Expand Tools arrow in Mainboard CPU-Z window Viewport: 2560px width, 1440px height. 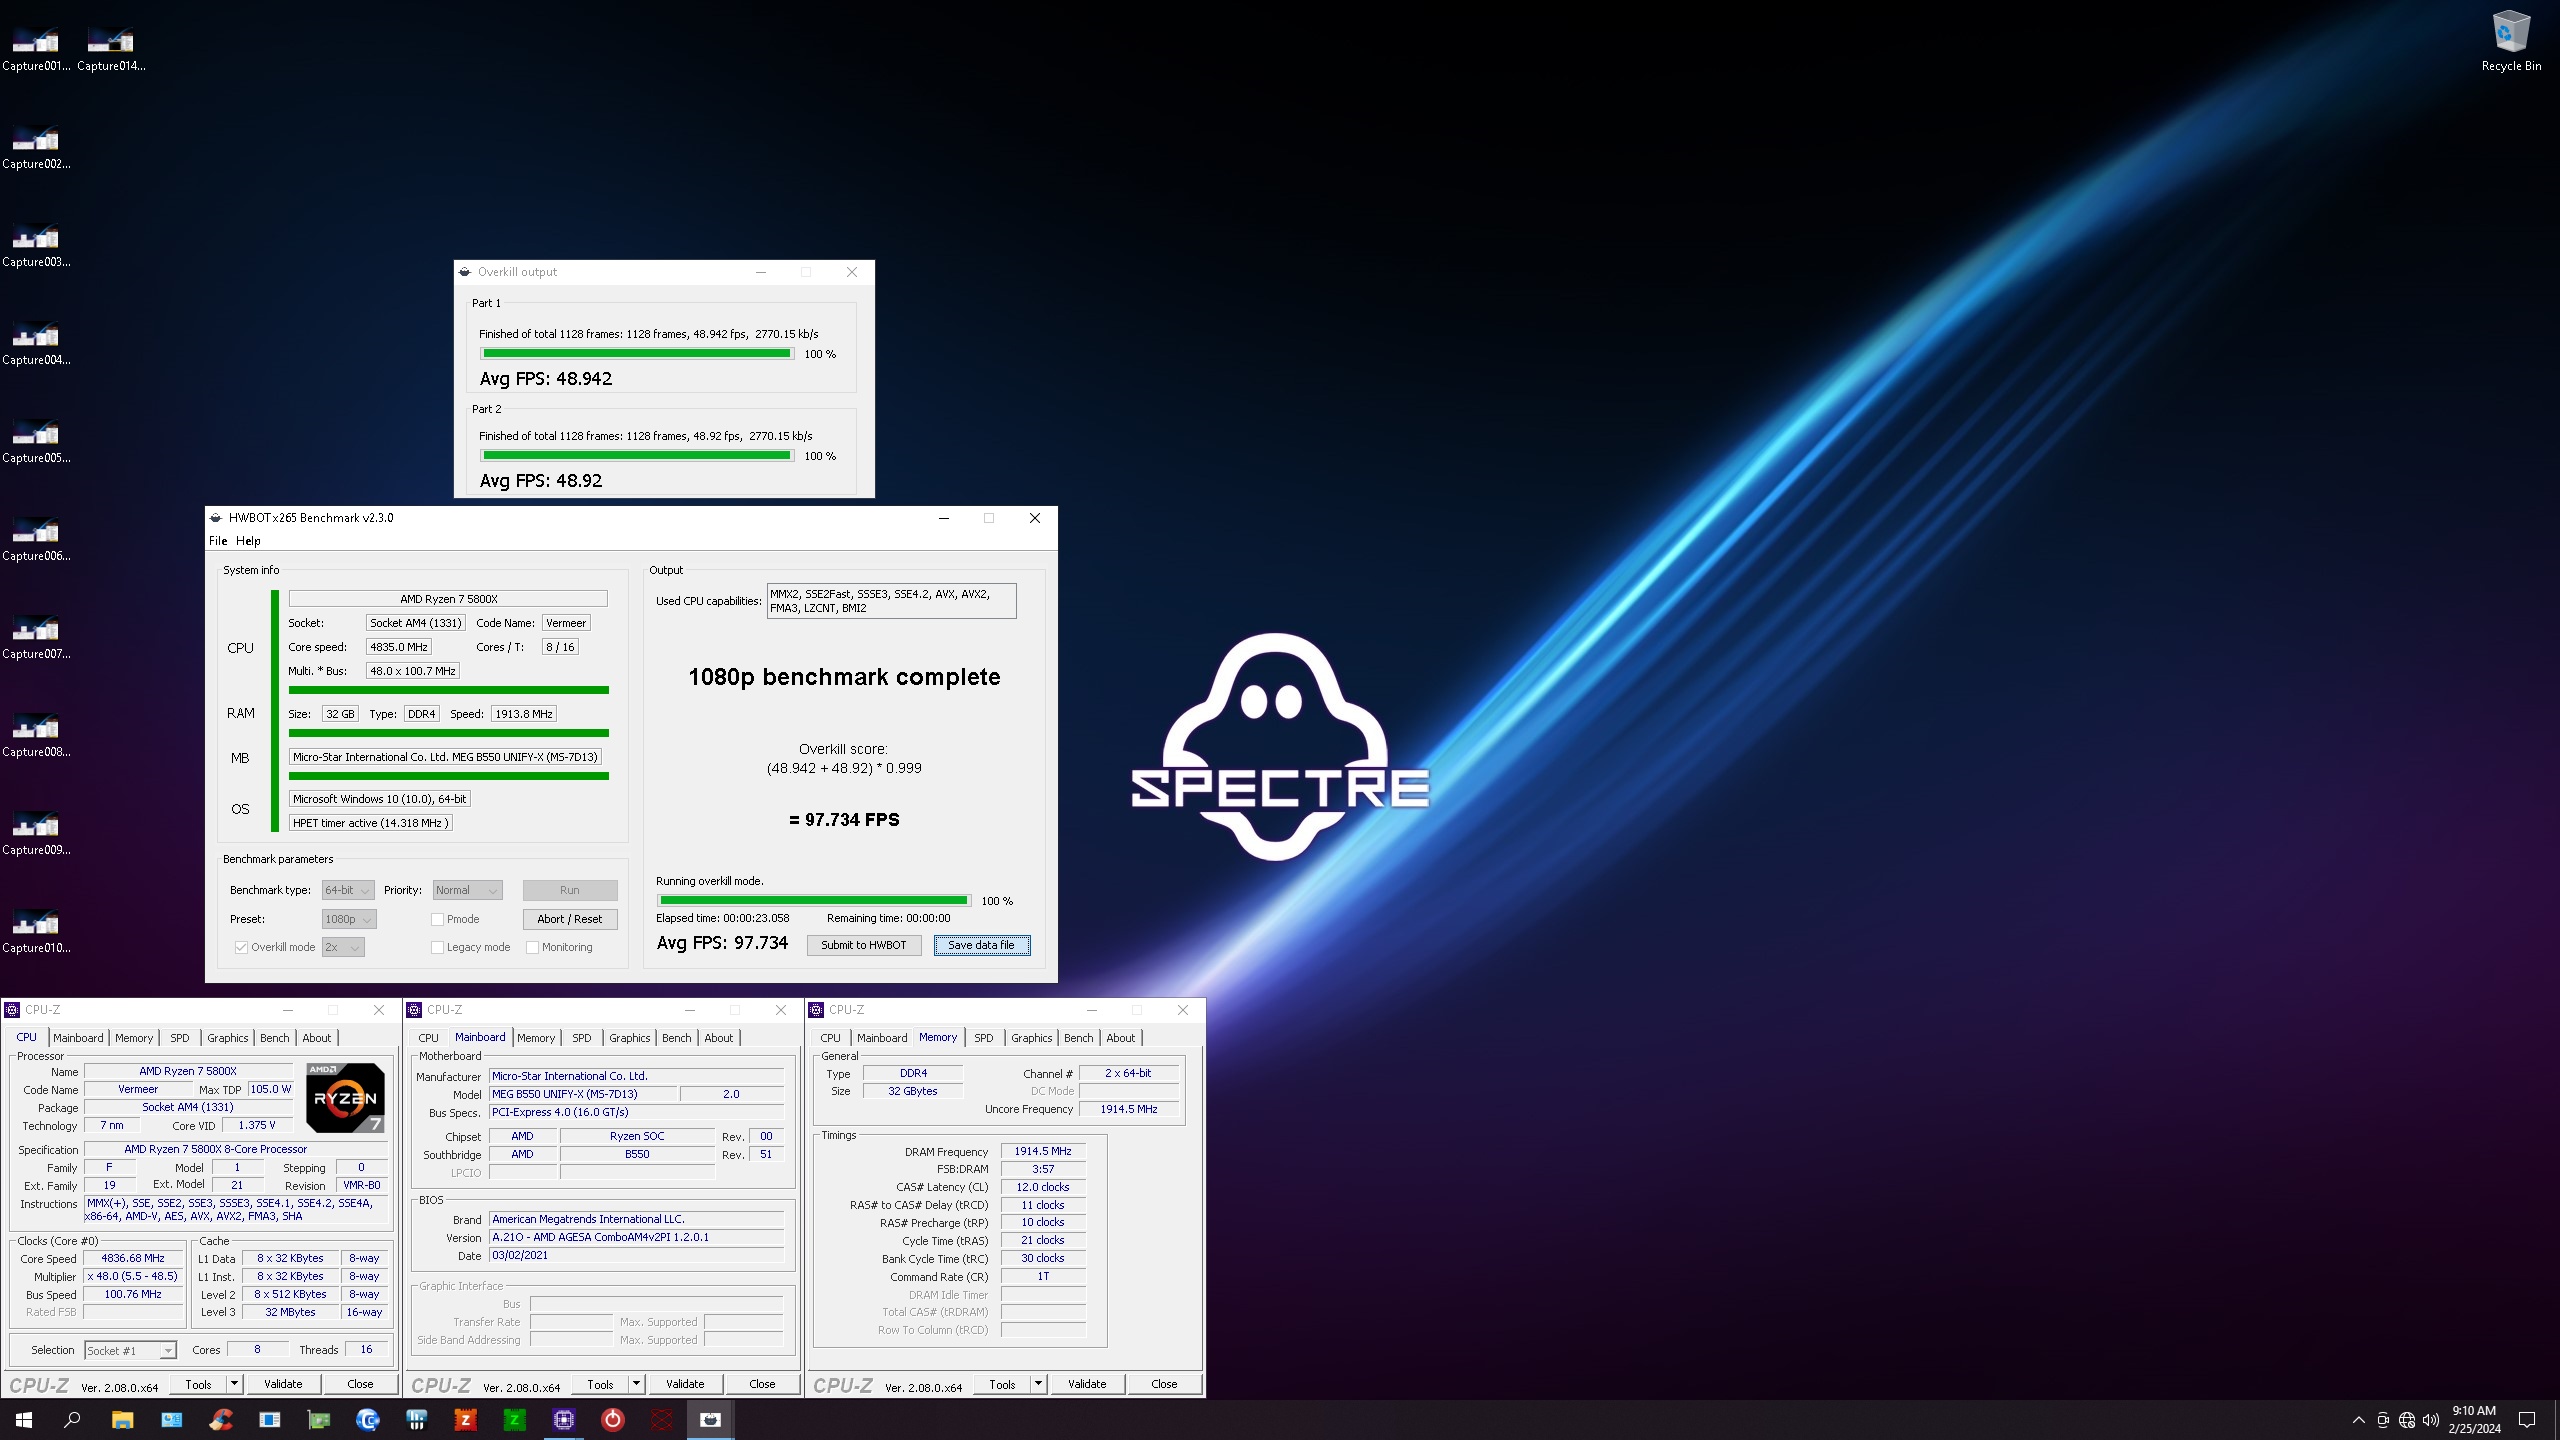[637, 1384]
